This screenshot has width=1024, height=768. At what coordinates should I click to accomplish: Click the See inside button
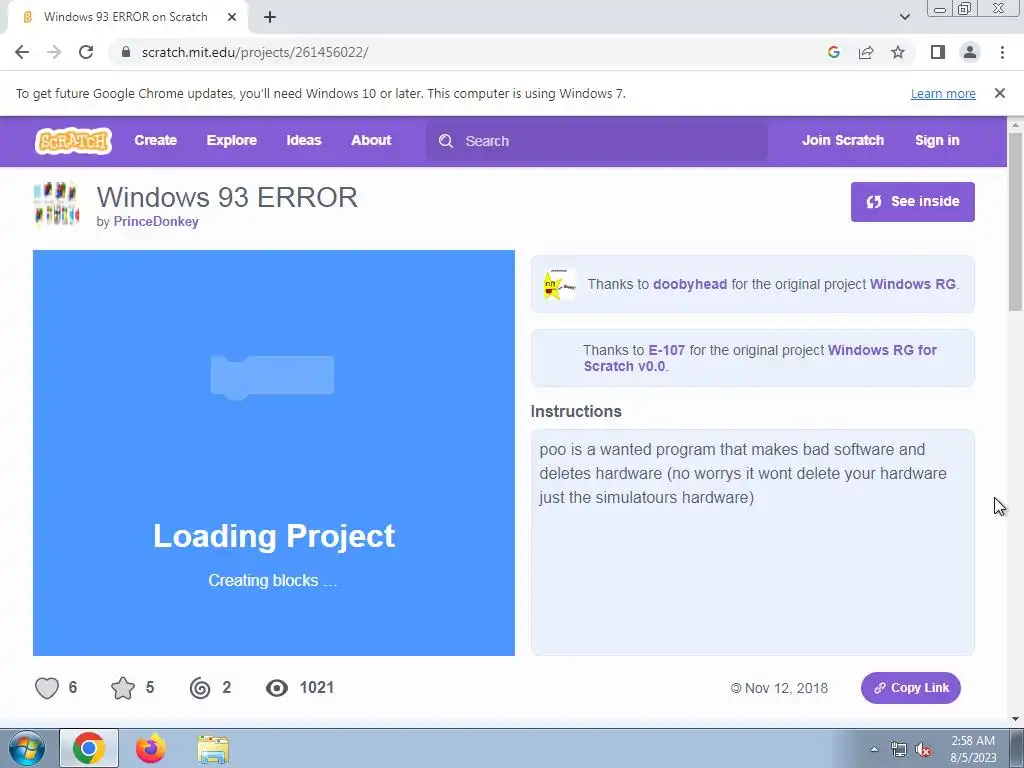point(912,202)
